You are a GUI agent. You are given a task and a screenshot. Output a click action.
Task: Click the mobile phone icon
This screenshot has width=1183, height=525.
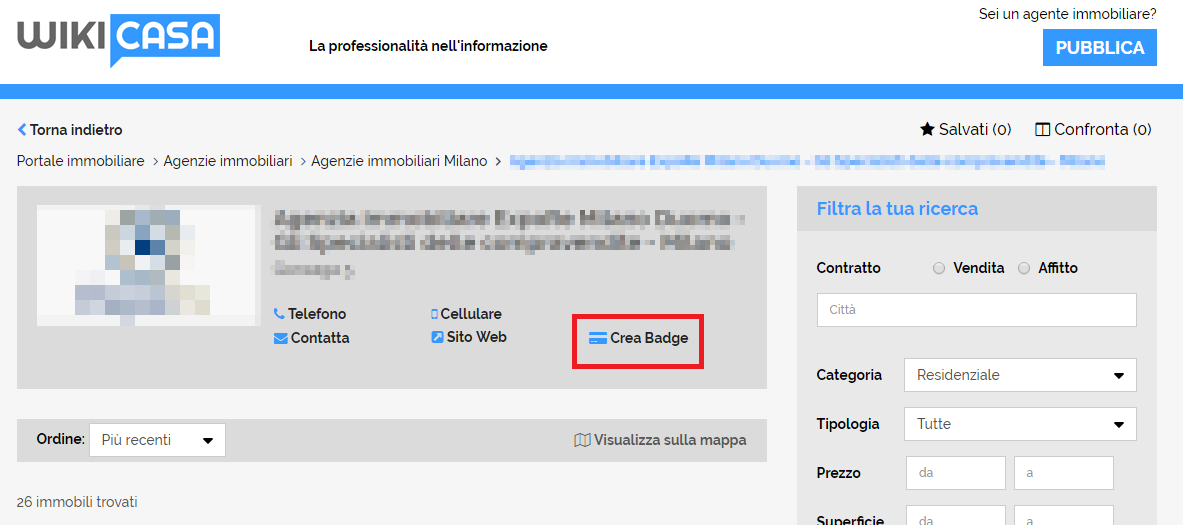(x=434, y=314)
